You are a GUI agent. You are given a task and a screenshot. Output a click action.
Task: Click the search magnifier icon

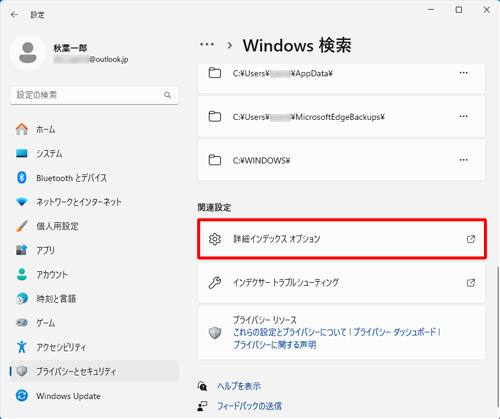pyautogui.click(x=168, y=95)
